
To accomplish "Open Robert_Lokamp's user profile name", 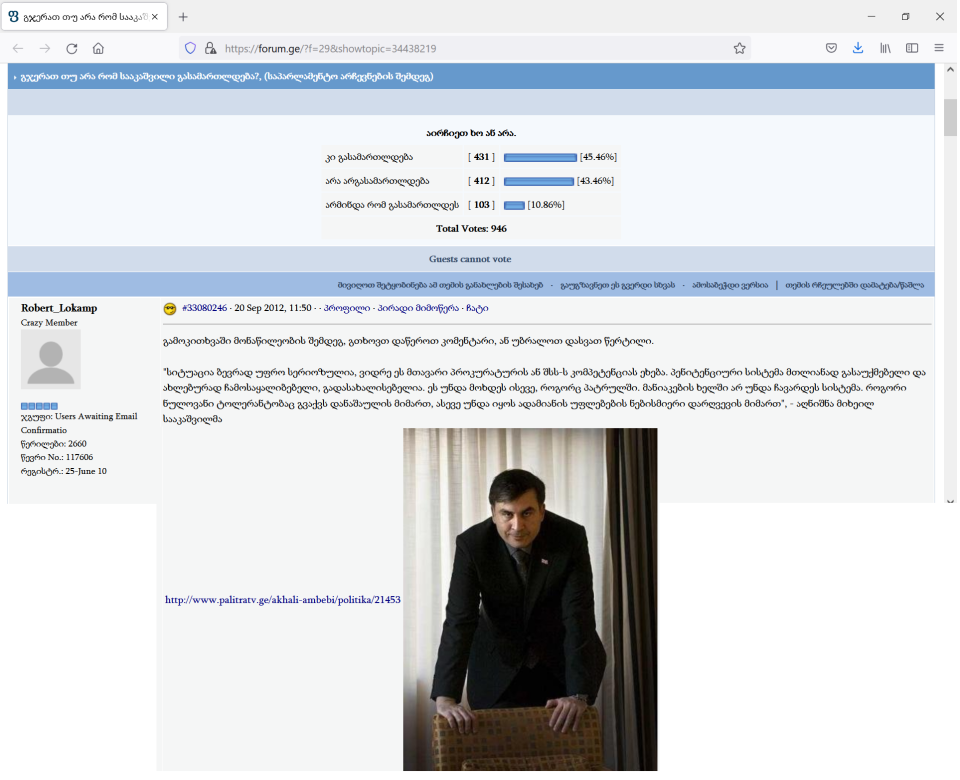I will tap(59, 308).
